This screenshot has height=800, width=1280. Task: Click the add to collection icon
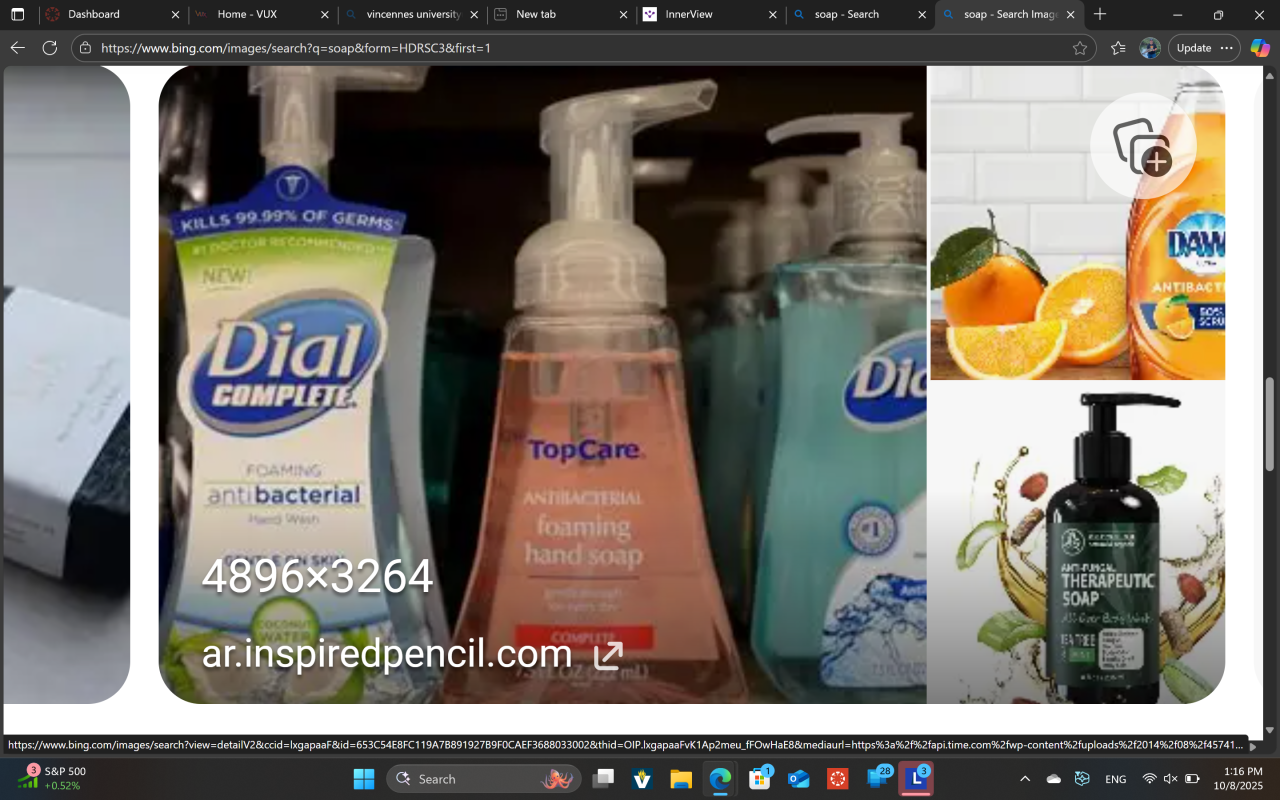click(1142, 146)
